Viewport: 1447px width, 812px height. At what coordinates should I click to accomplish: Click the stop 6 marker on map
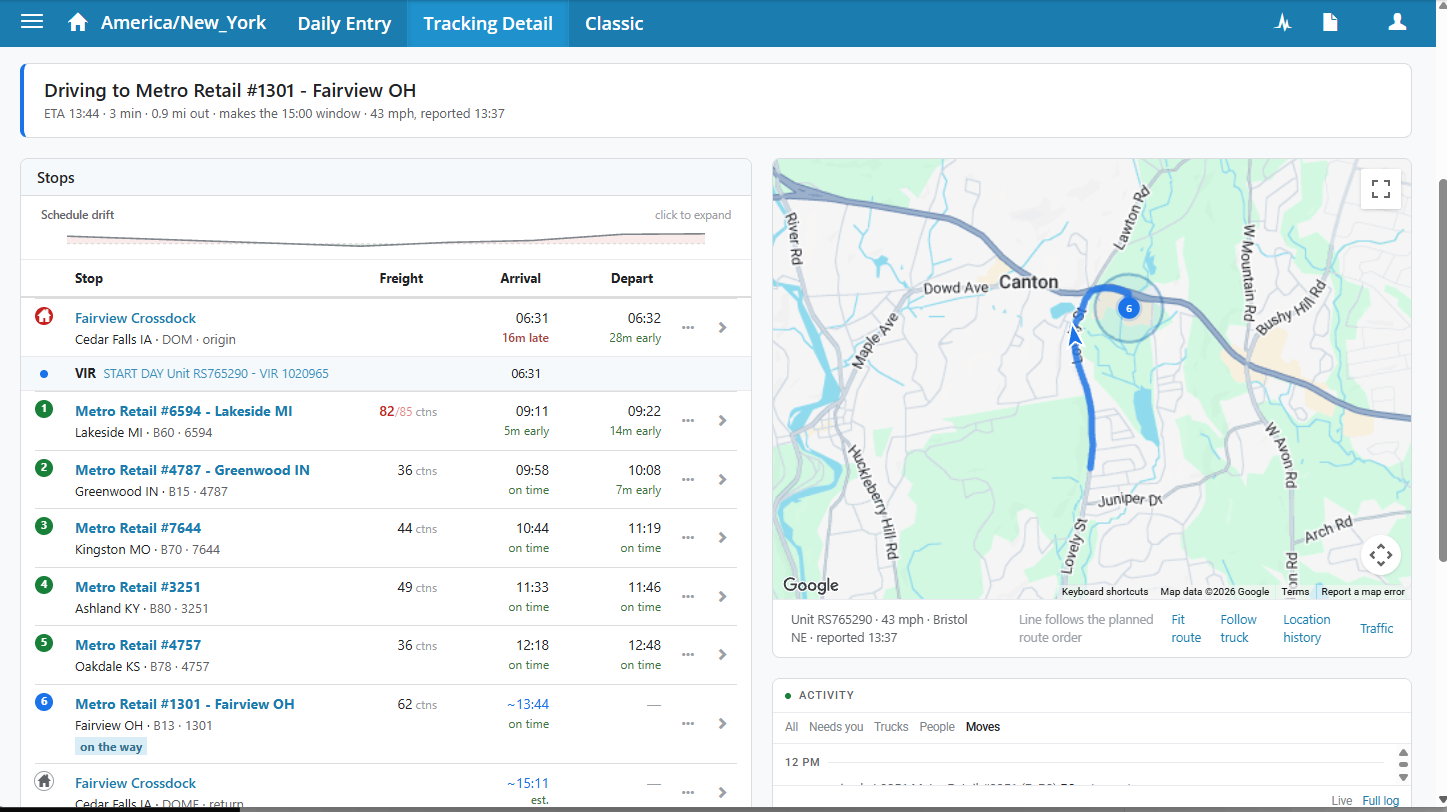[1128, 308]
